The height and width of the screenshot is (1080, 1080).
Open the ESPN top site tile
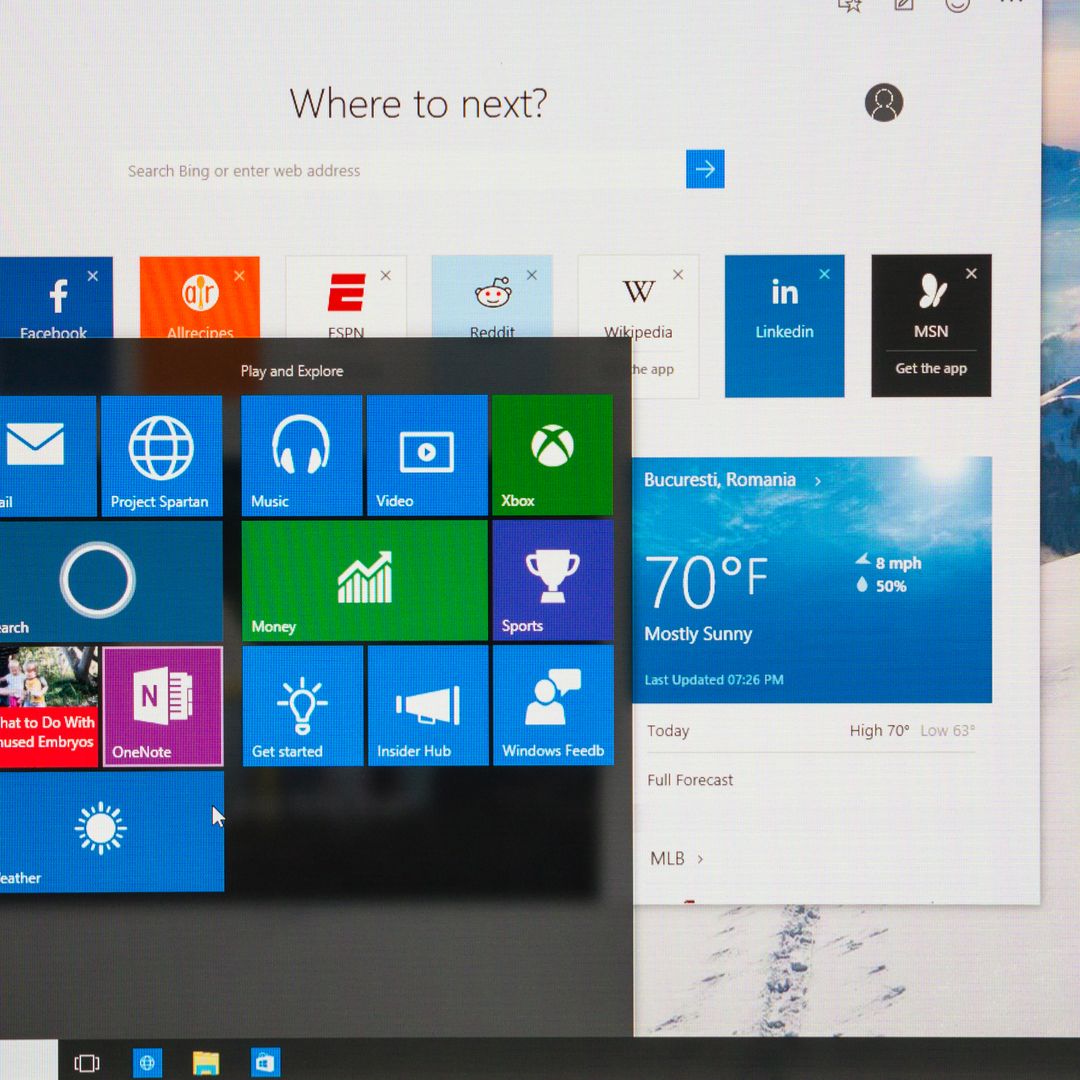point(346,297)
